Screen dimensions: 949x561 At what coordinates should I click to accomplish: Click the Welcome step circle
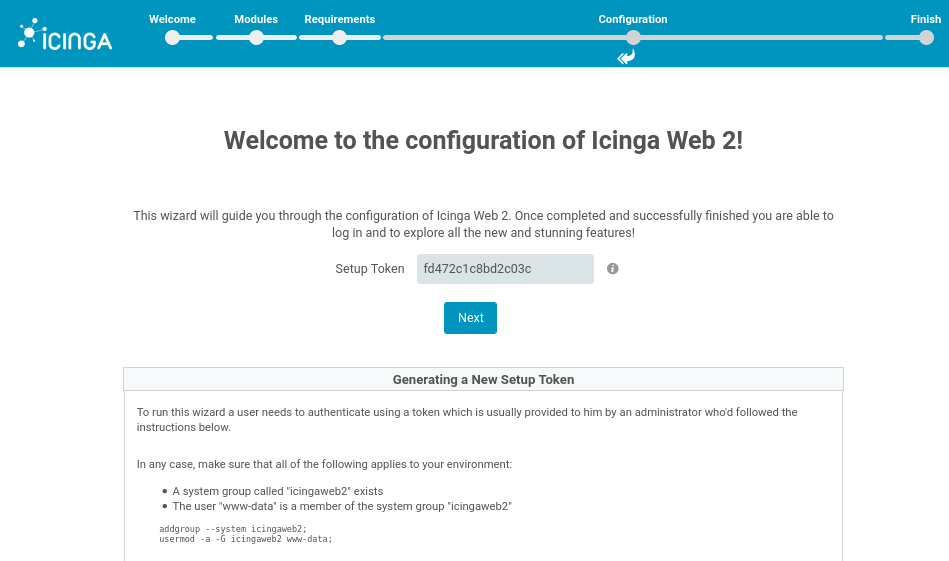point(172,38)
